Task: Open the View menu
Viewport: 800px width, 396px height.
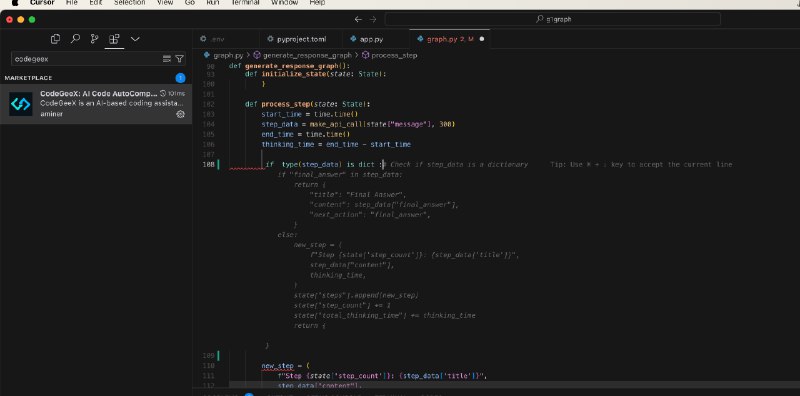Action: pos(165,3)
